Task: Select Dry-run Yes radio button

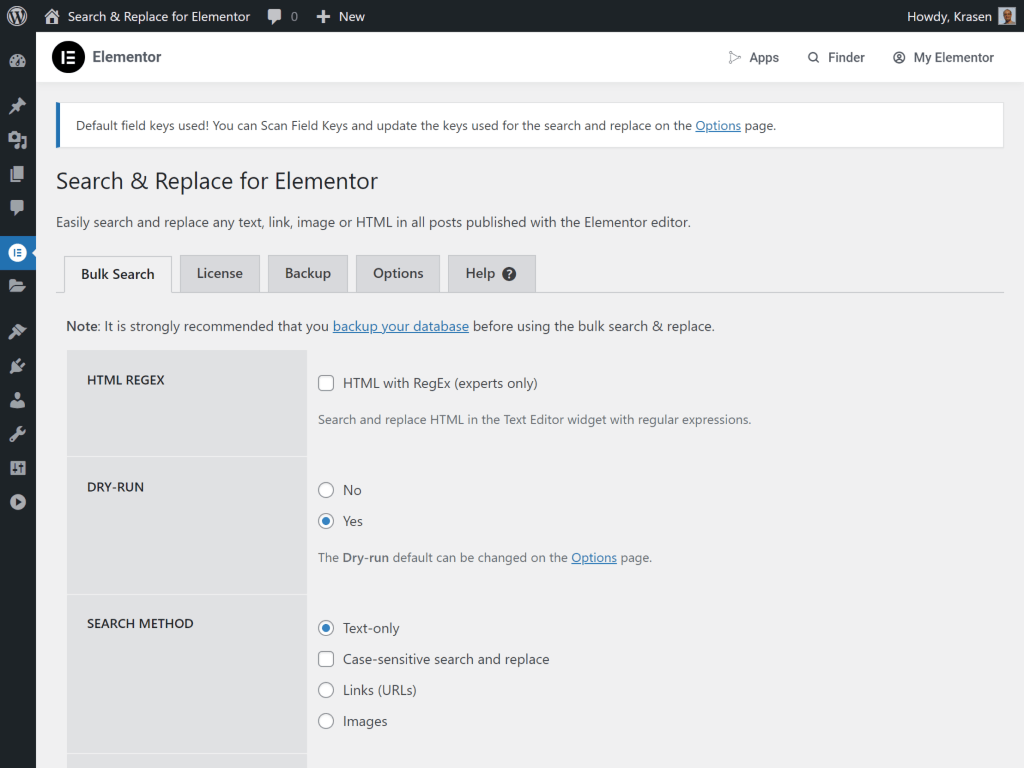Action: [x=326, y=521]
